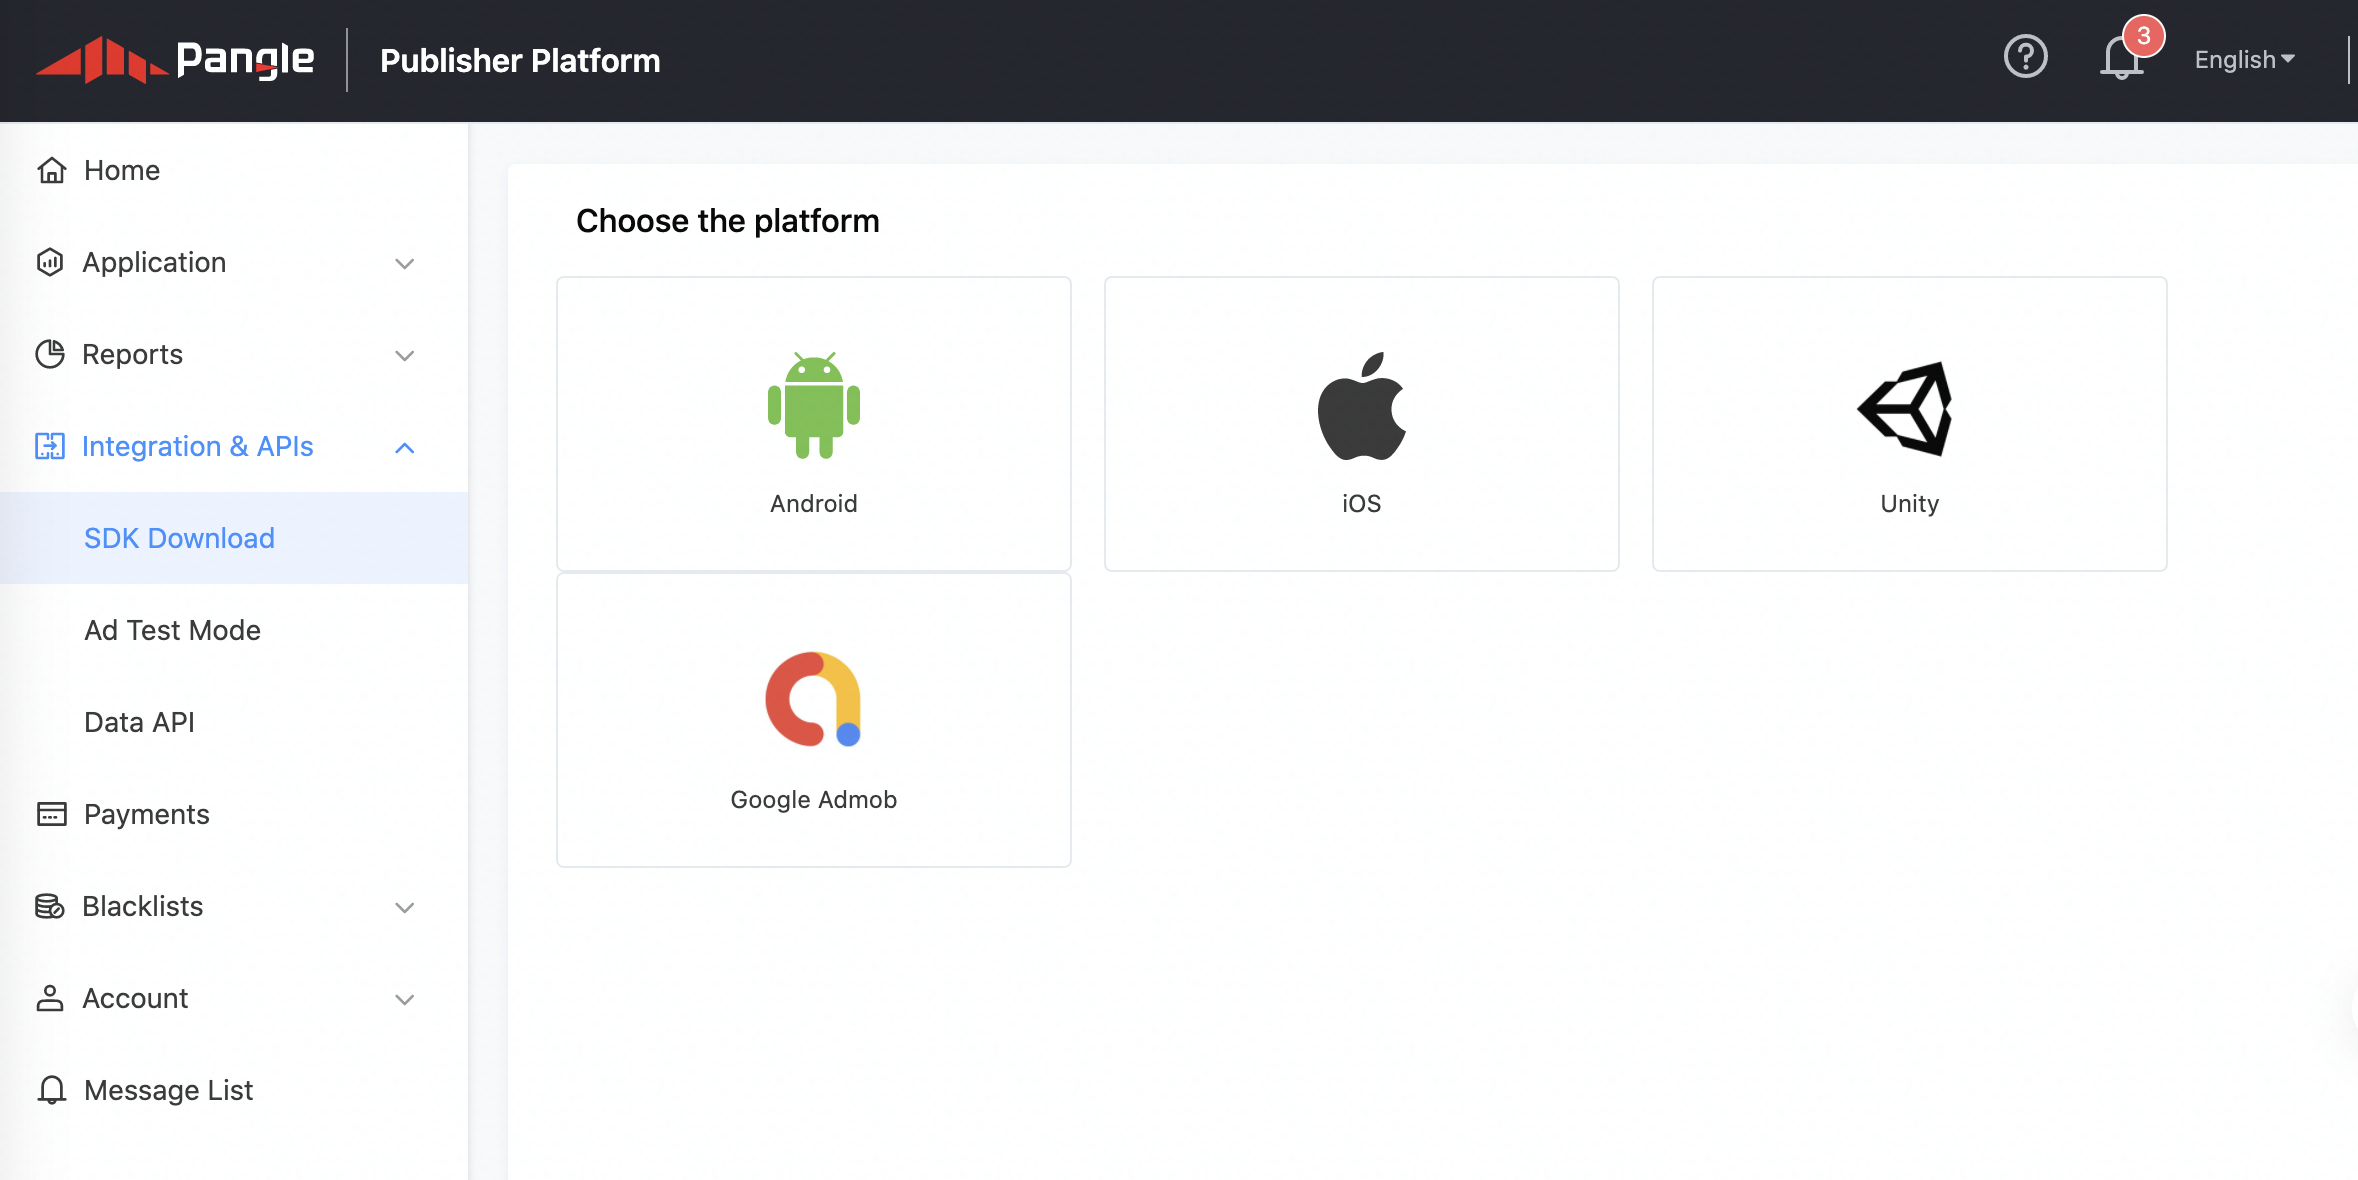Screen dimensions: 2358x1180
Task: Open the help question mark icon
Action: point(2025,57)
